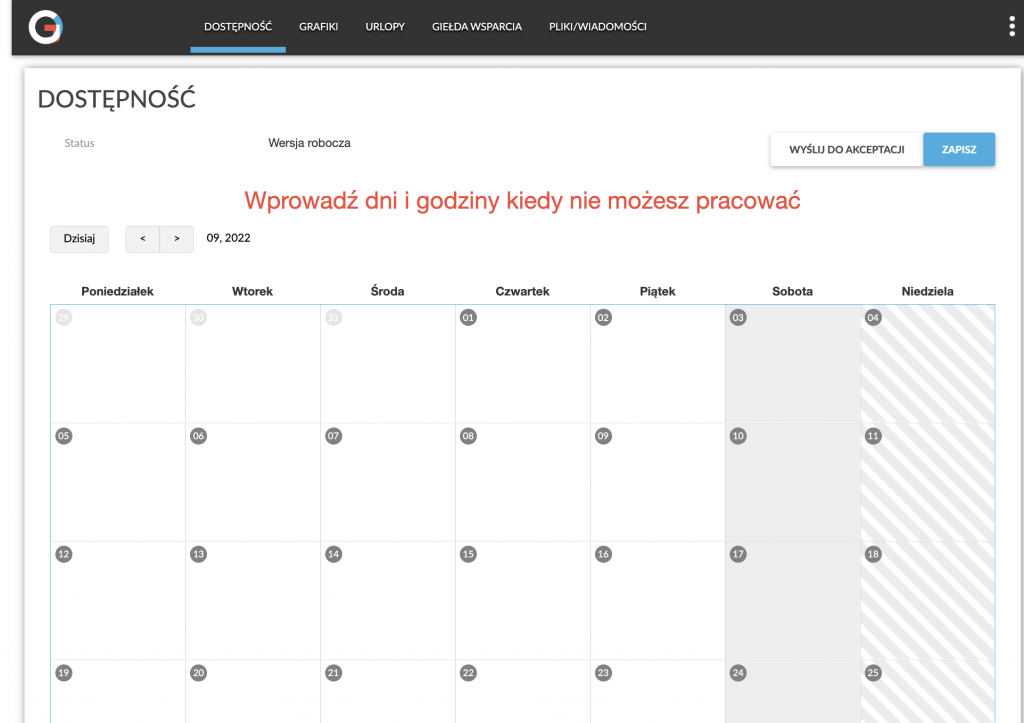This screenshot has height=723, width=1024.
Task: Select Sunday day 04 cell
Action: coord(927,364)
